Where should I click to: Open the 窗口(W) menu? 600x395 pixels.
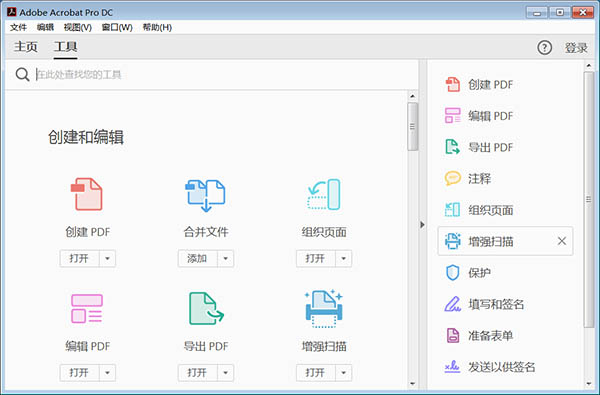[x=117, y=27]
